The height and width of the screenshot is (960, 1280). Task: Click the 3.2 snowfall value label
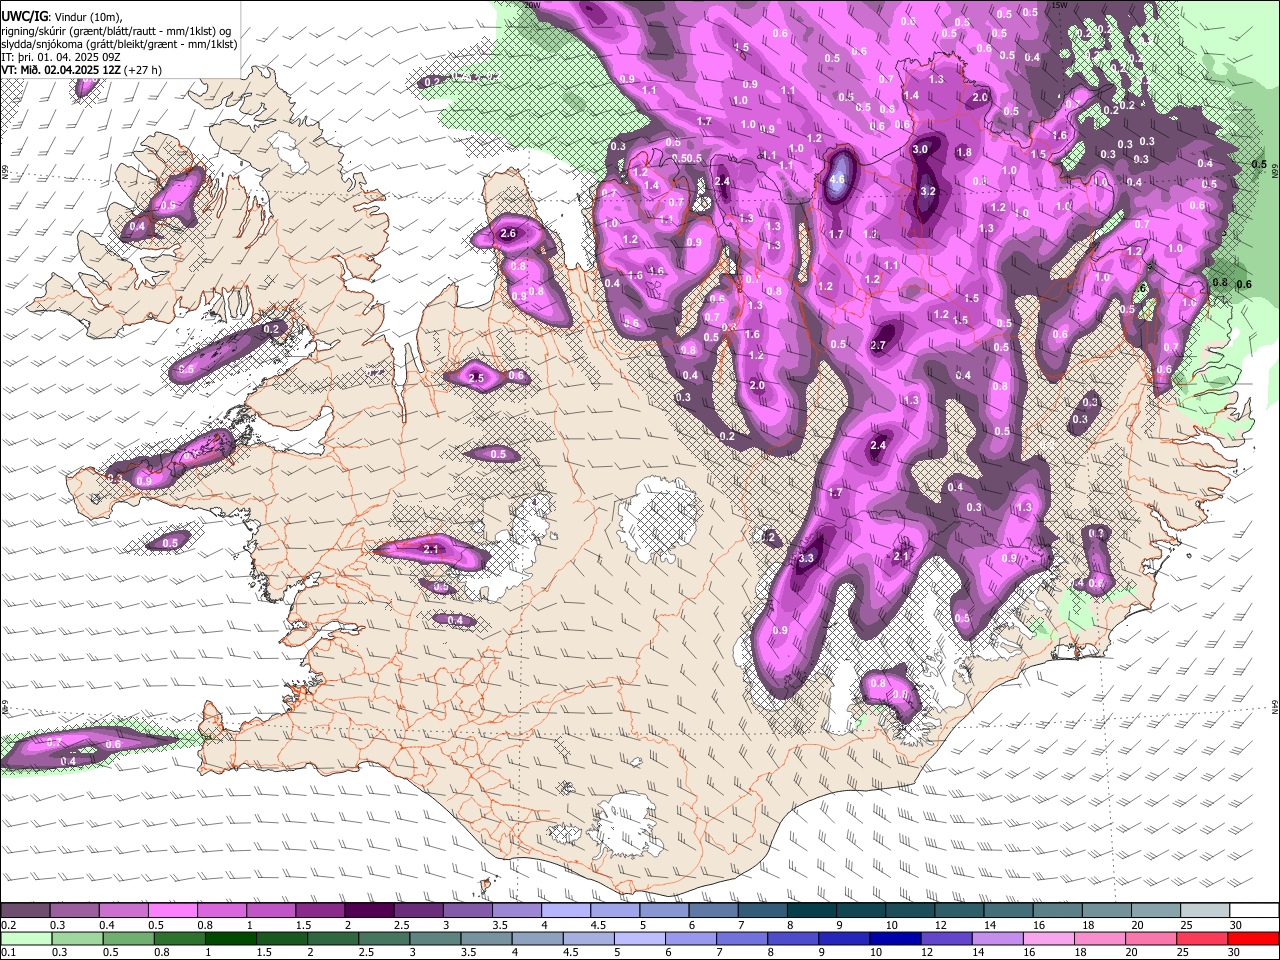click(927, 191)
